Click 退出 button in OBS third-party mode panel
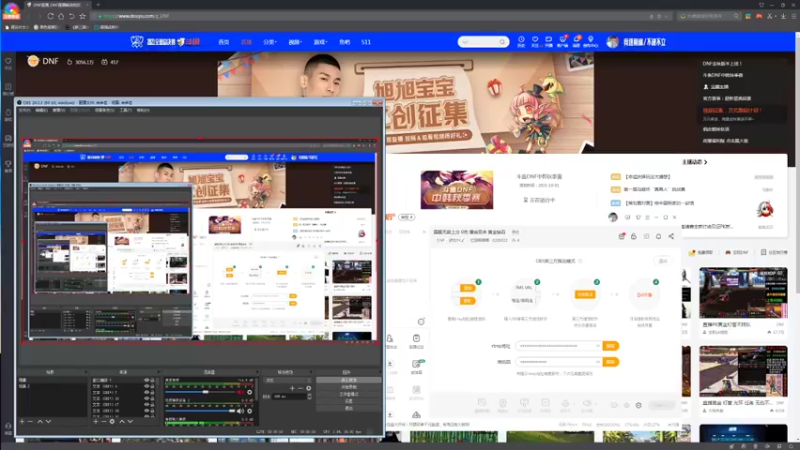 pyautogui.click(x=663, y=261)
